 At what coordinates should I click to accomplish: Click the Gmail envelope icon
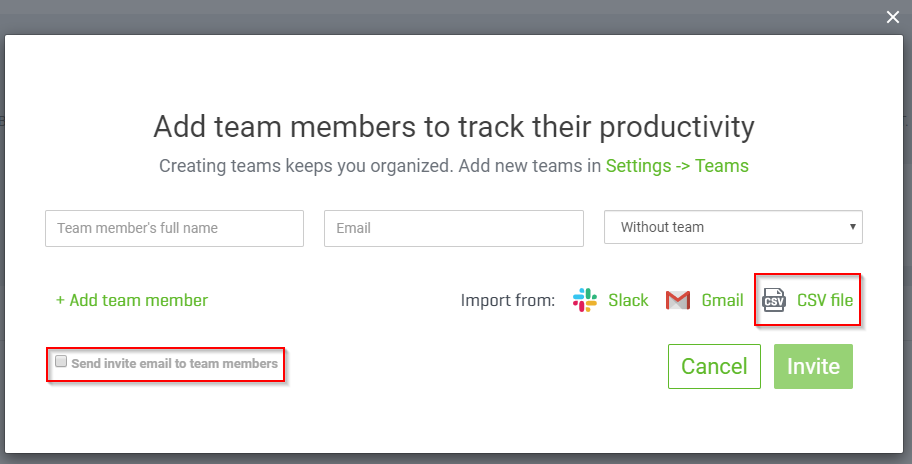[x=678, y=300]
